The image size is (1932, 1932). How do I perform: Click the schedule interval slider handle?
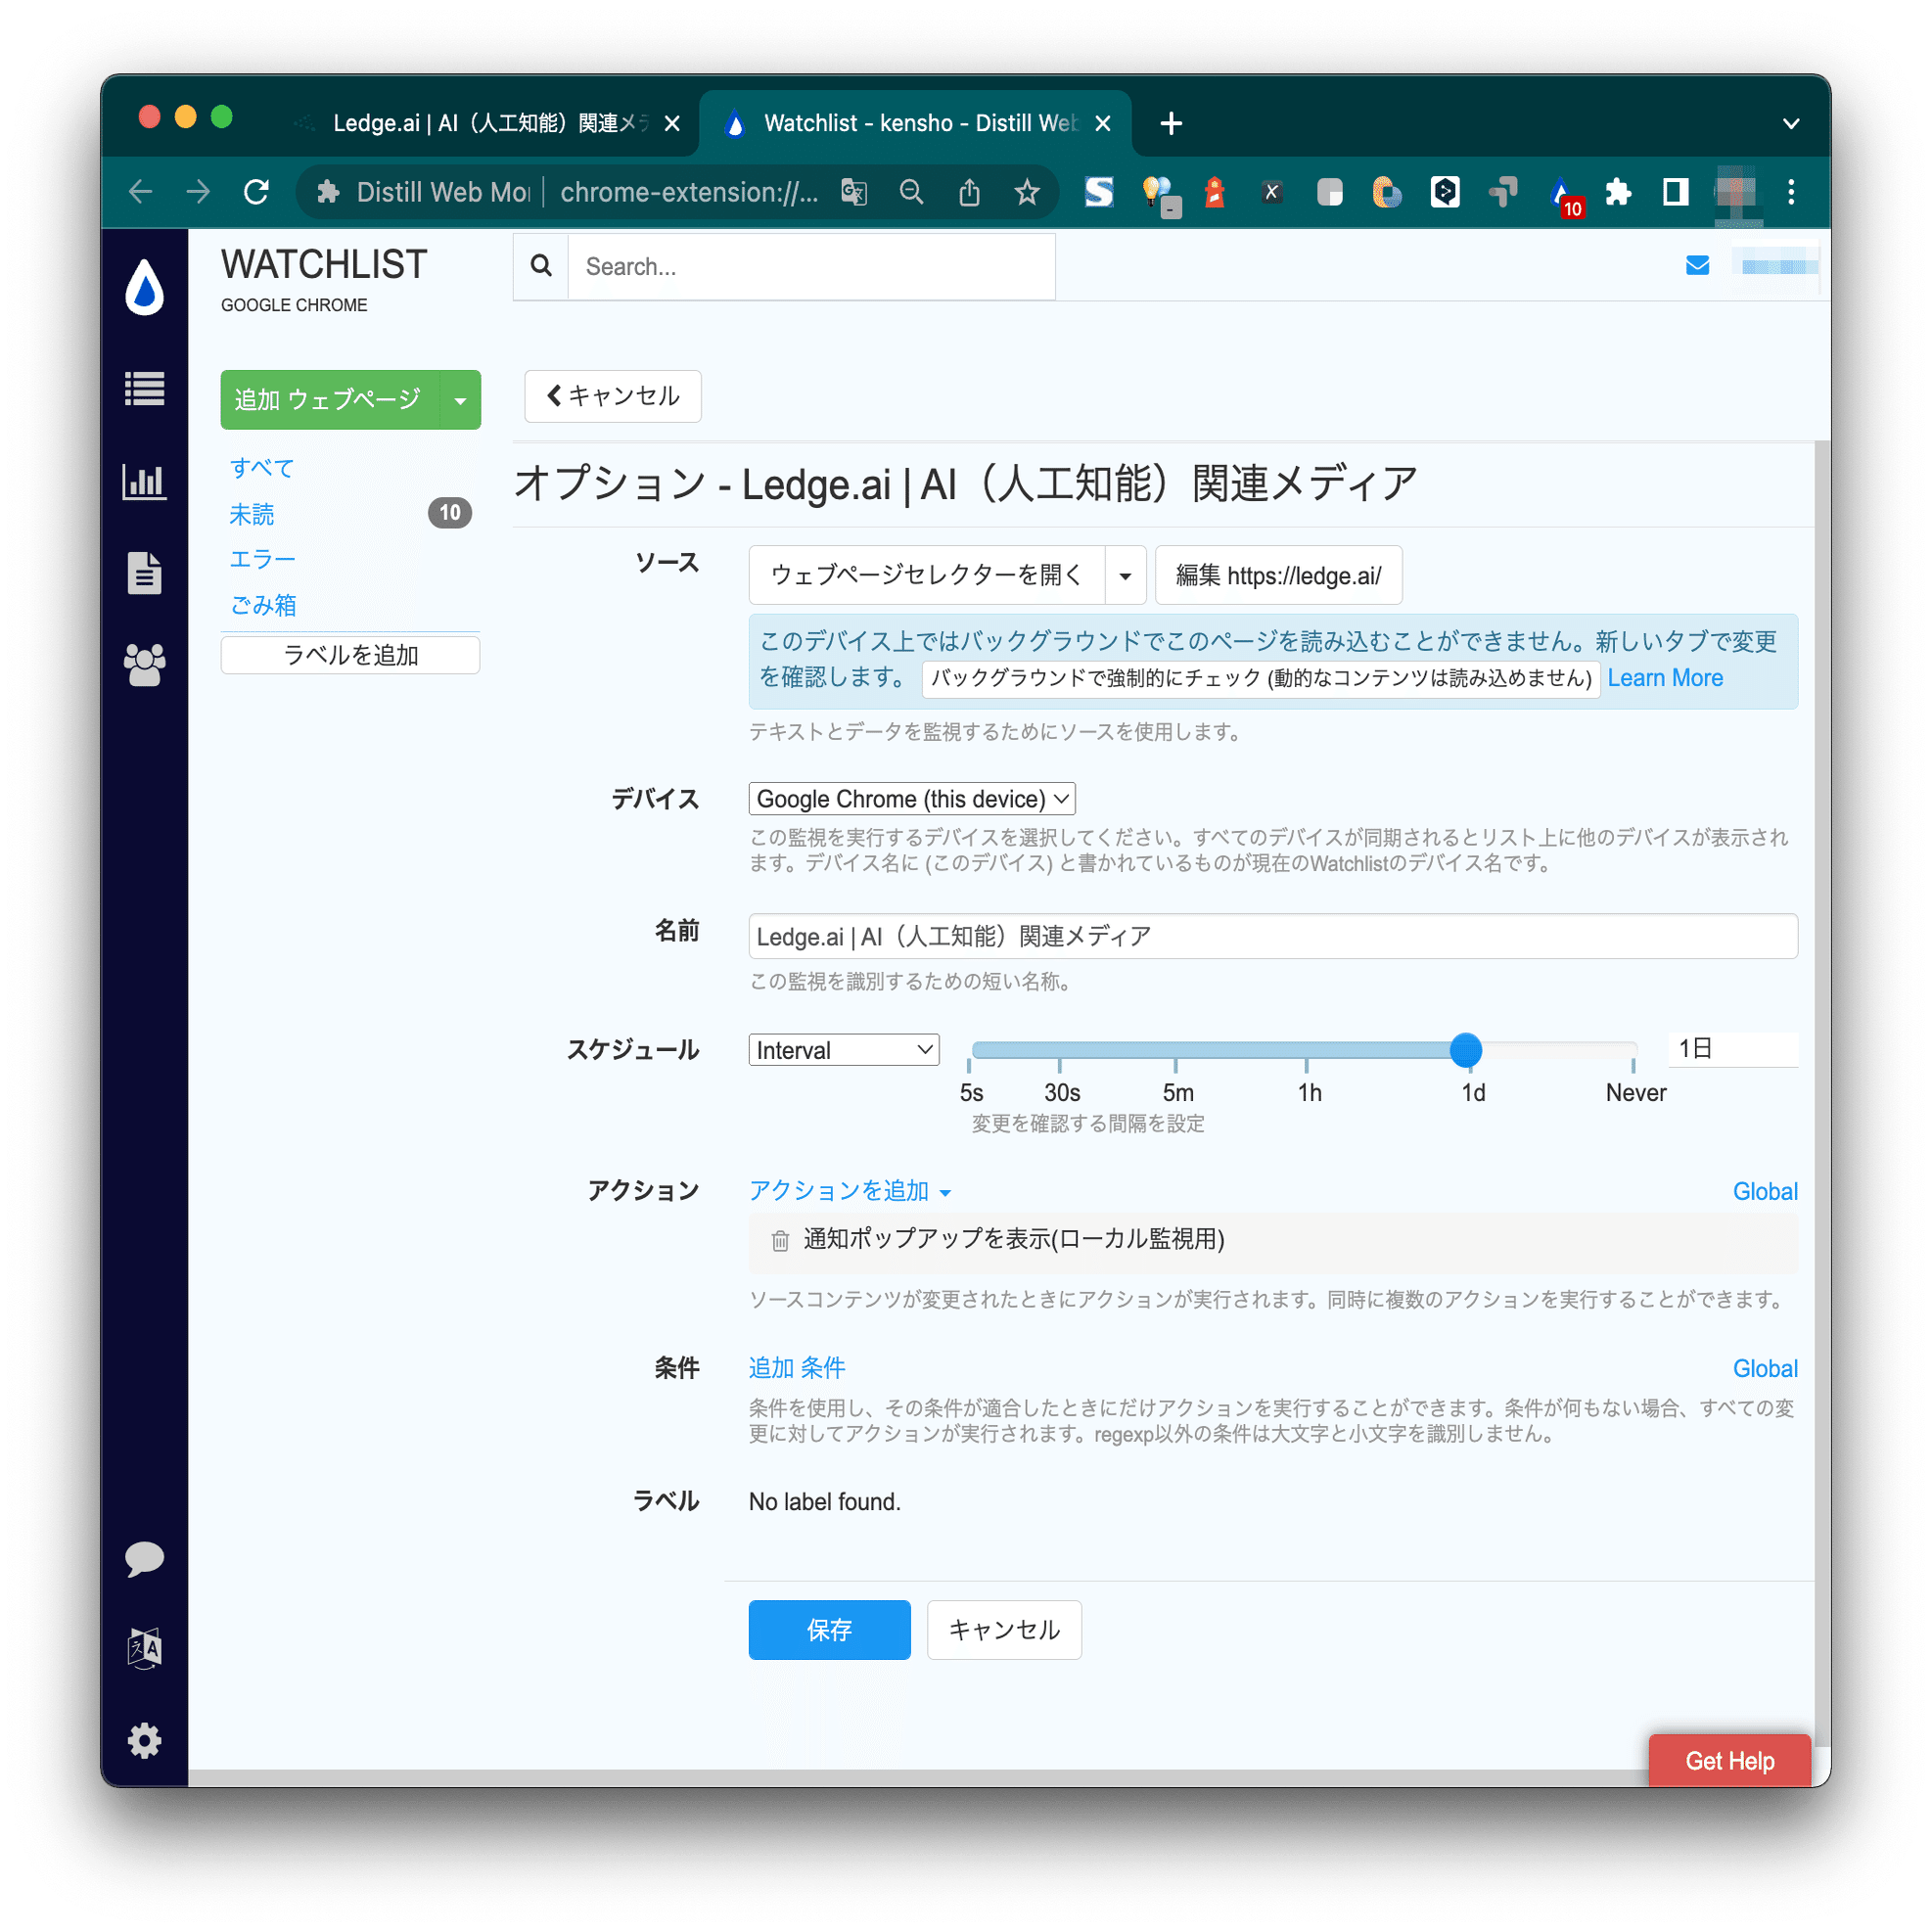(x=1465, y=1050)
